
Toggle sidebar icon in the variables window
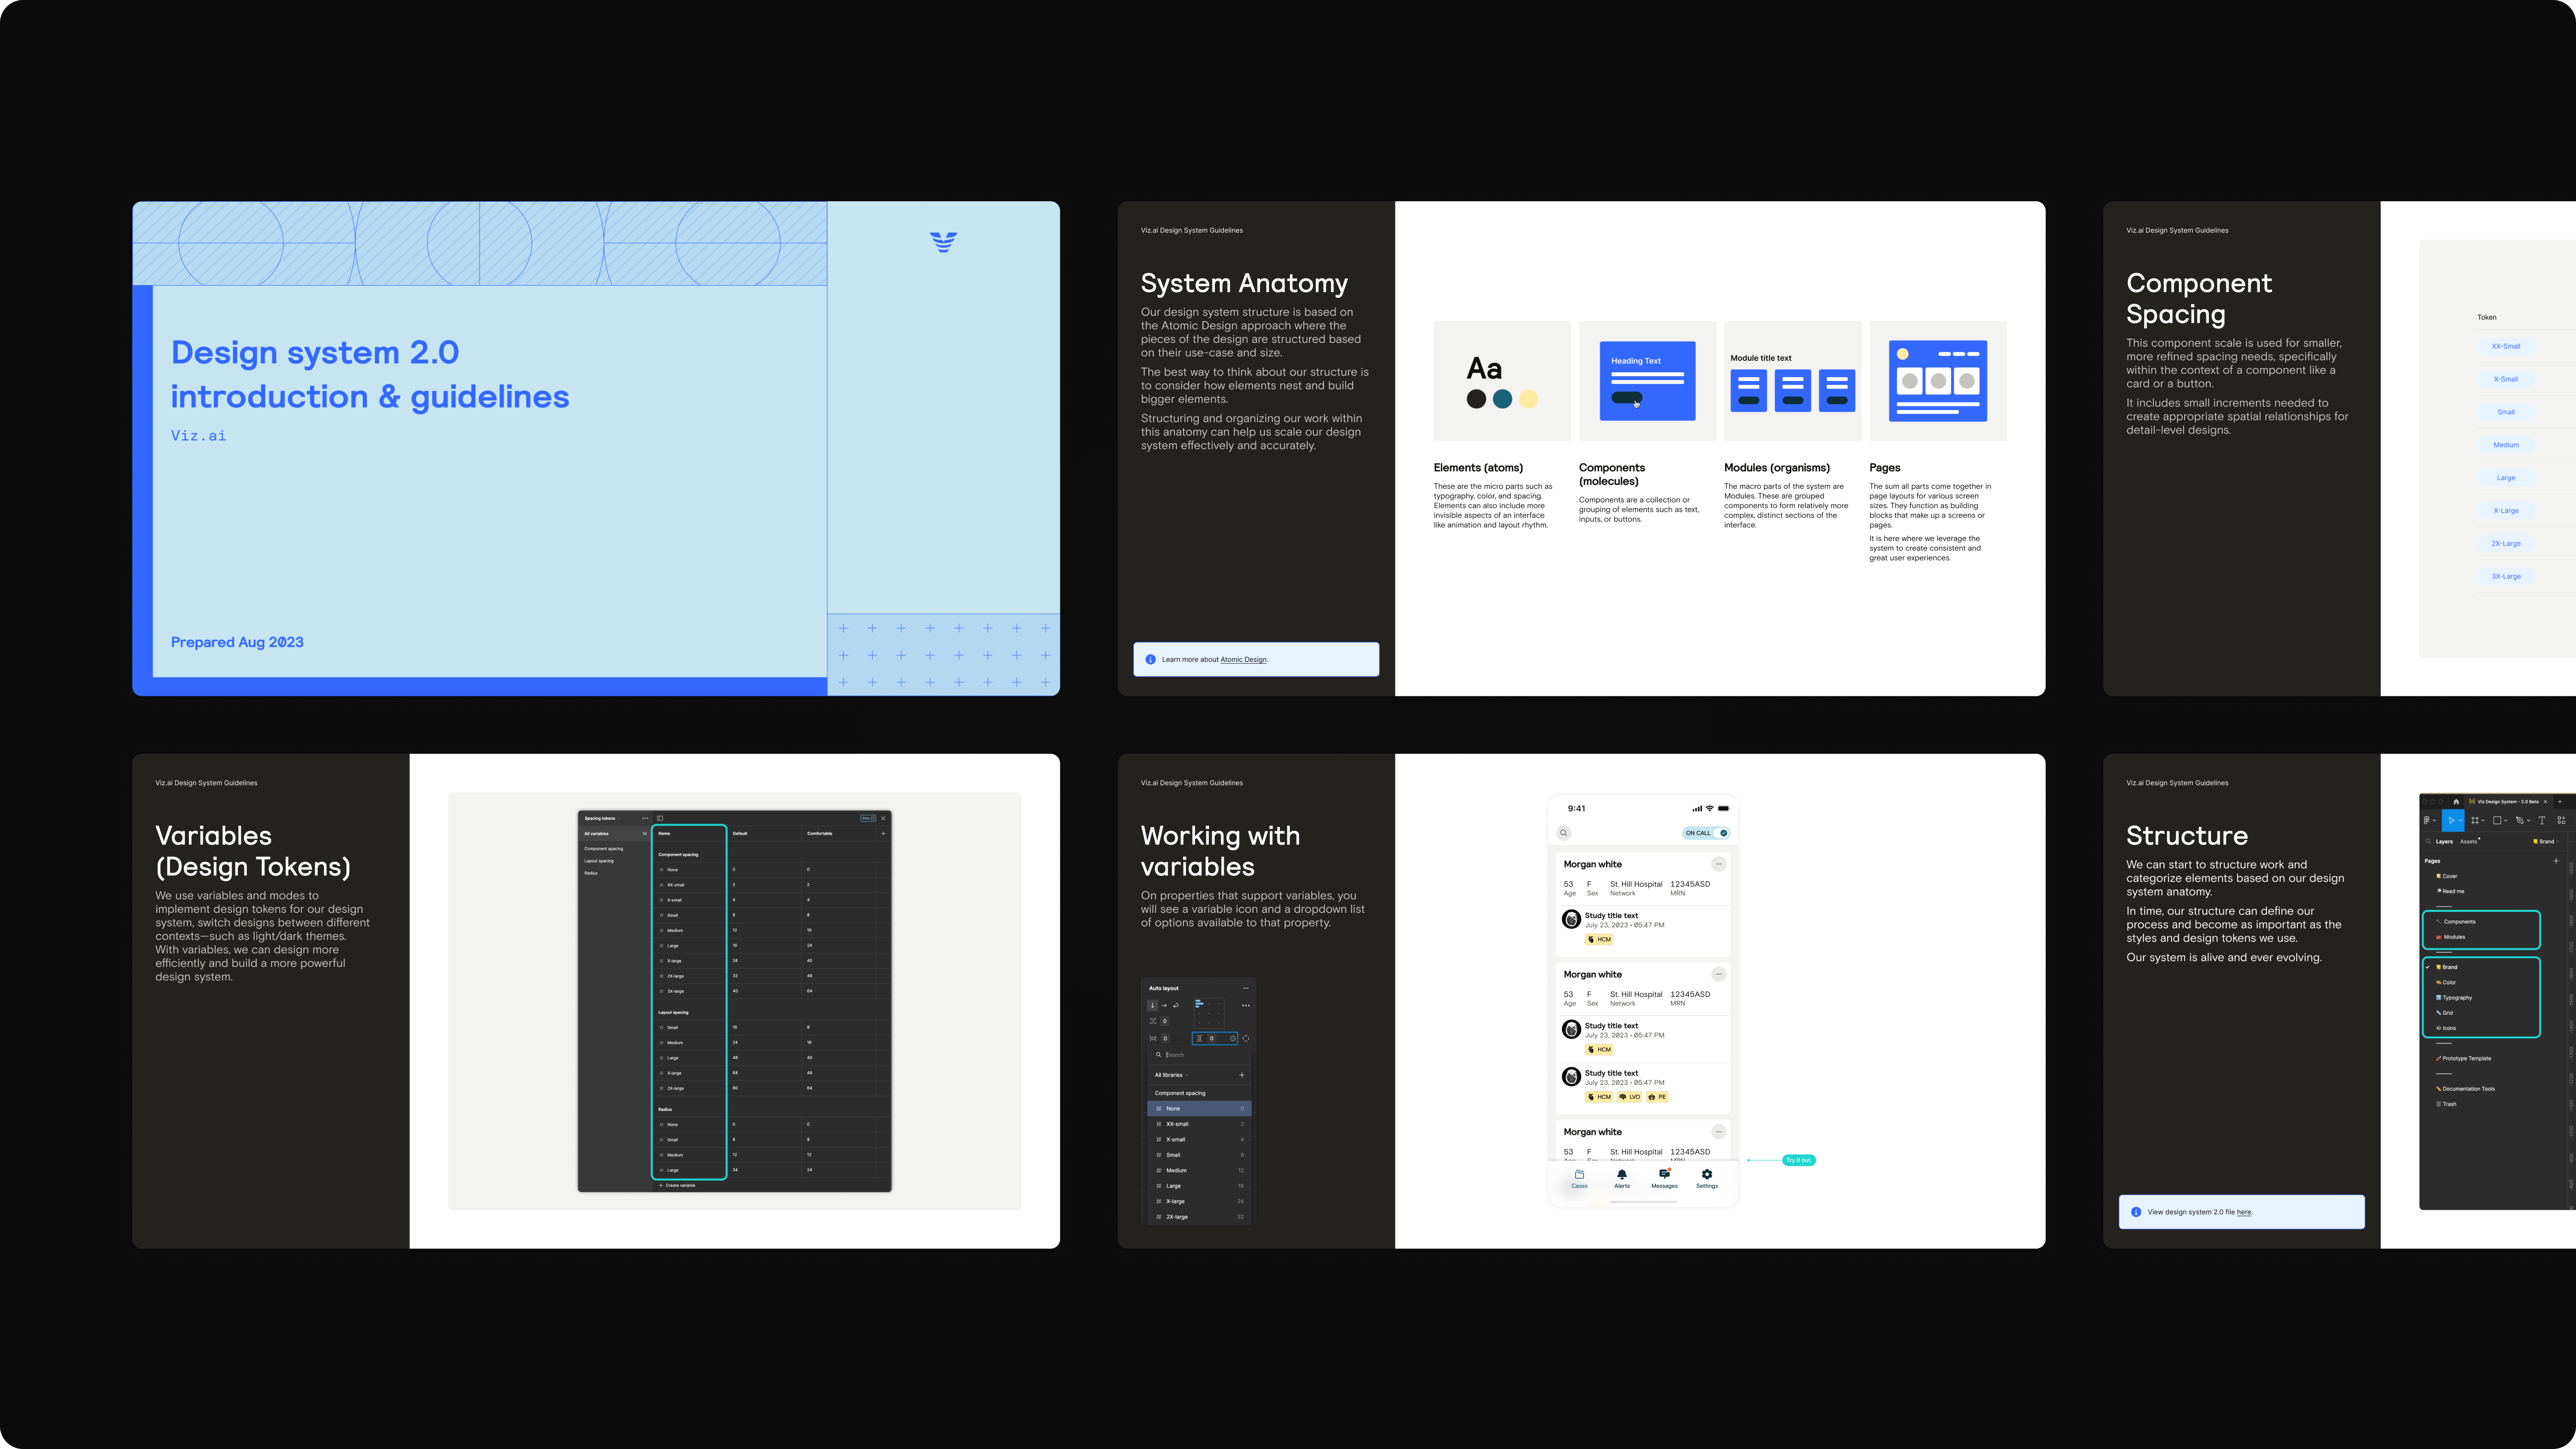pyautogui.click(x=660, y=818)
